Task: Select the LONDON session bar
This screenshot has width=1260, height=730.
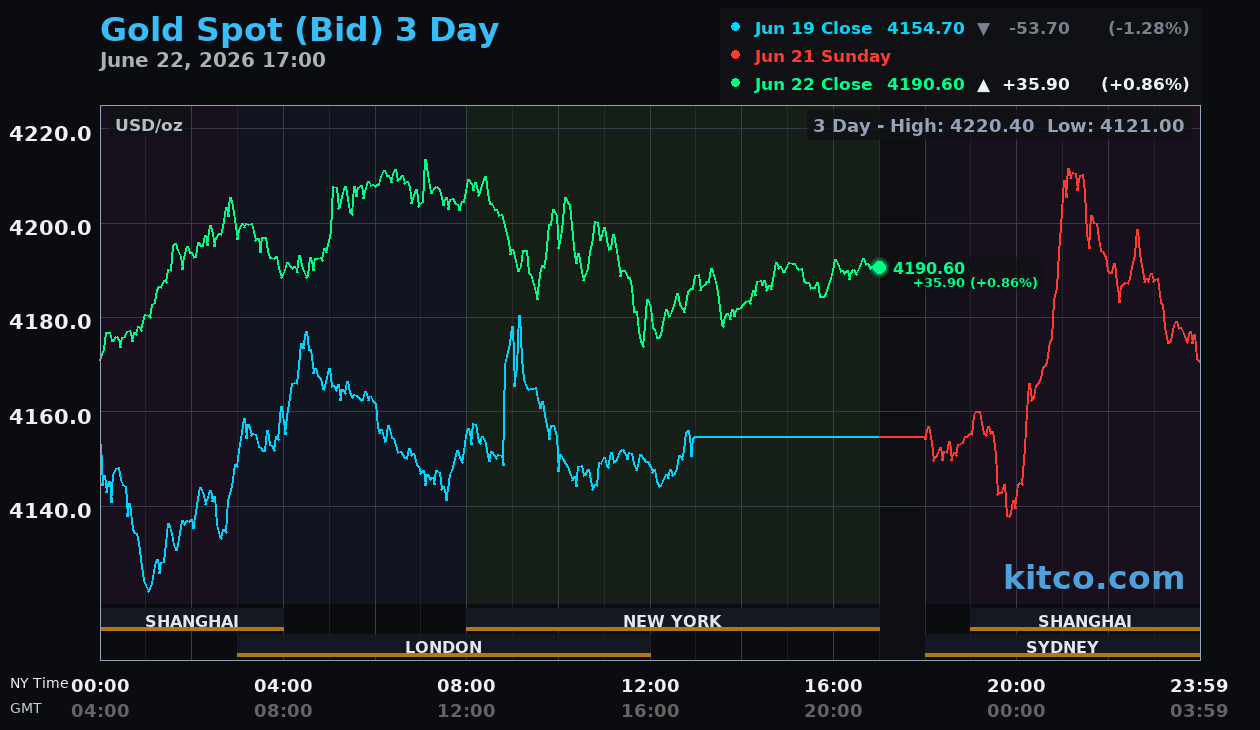Action: pos(443,647)
